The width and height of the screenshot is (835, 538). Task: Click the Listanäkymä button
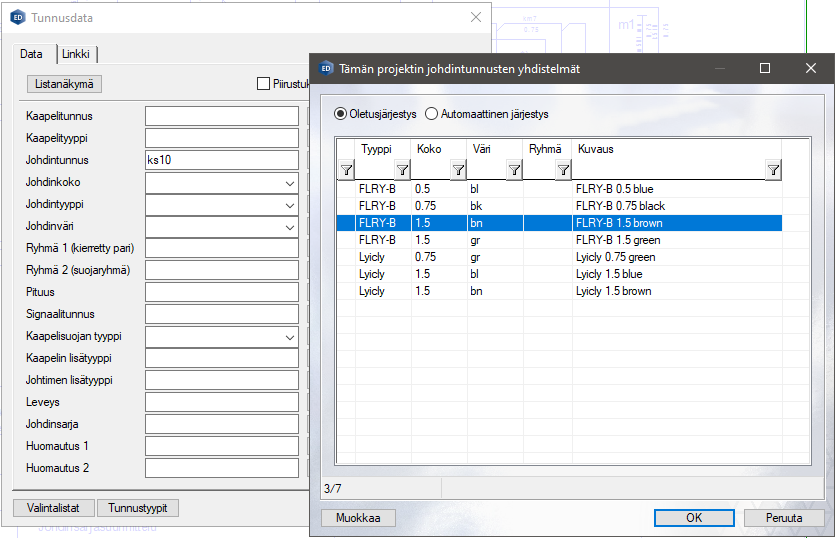(64, 85)
